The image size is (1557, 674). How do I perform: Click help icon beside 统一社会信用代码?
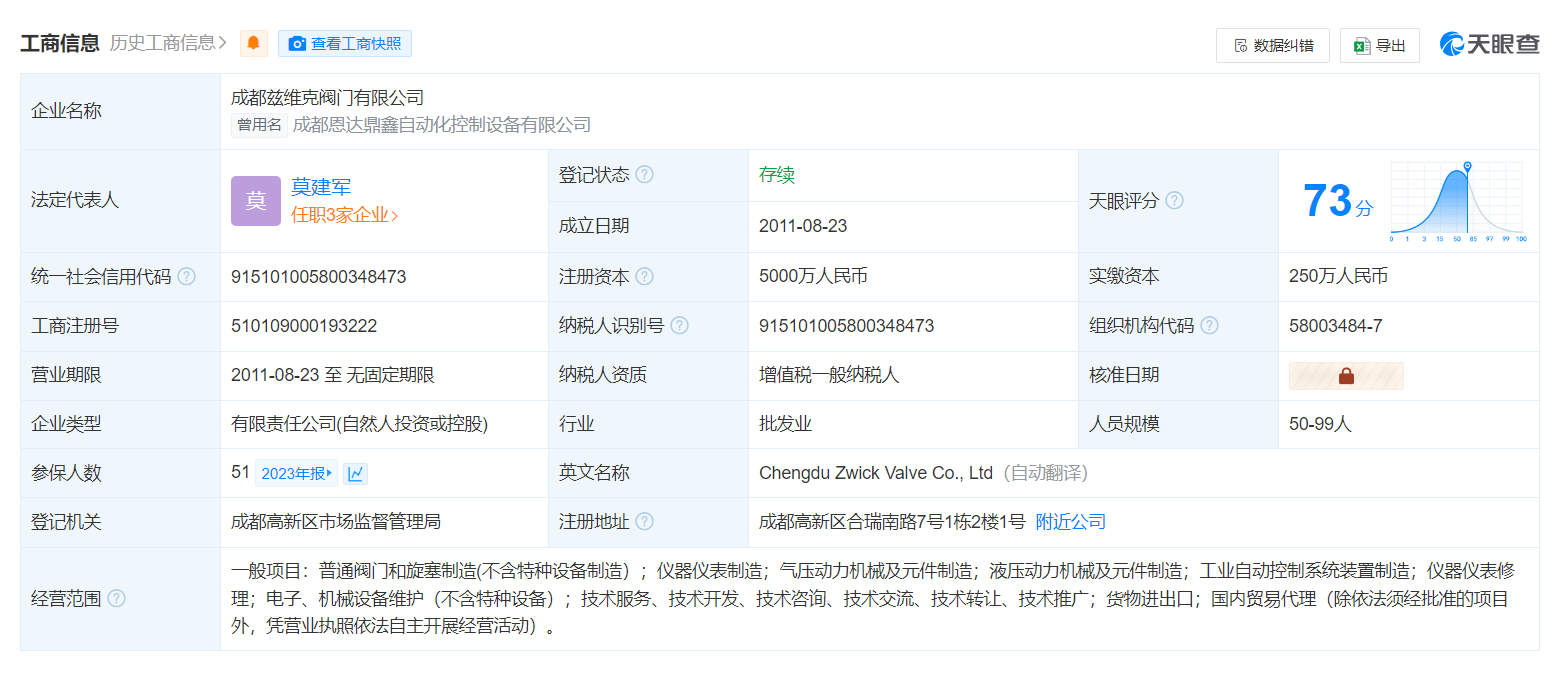[x=186, y=277]
